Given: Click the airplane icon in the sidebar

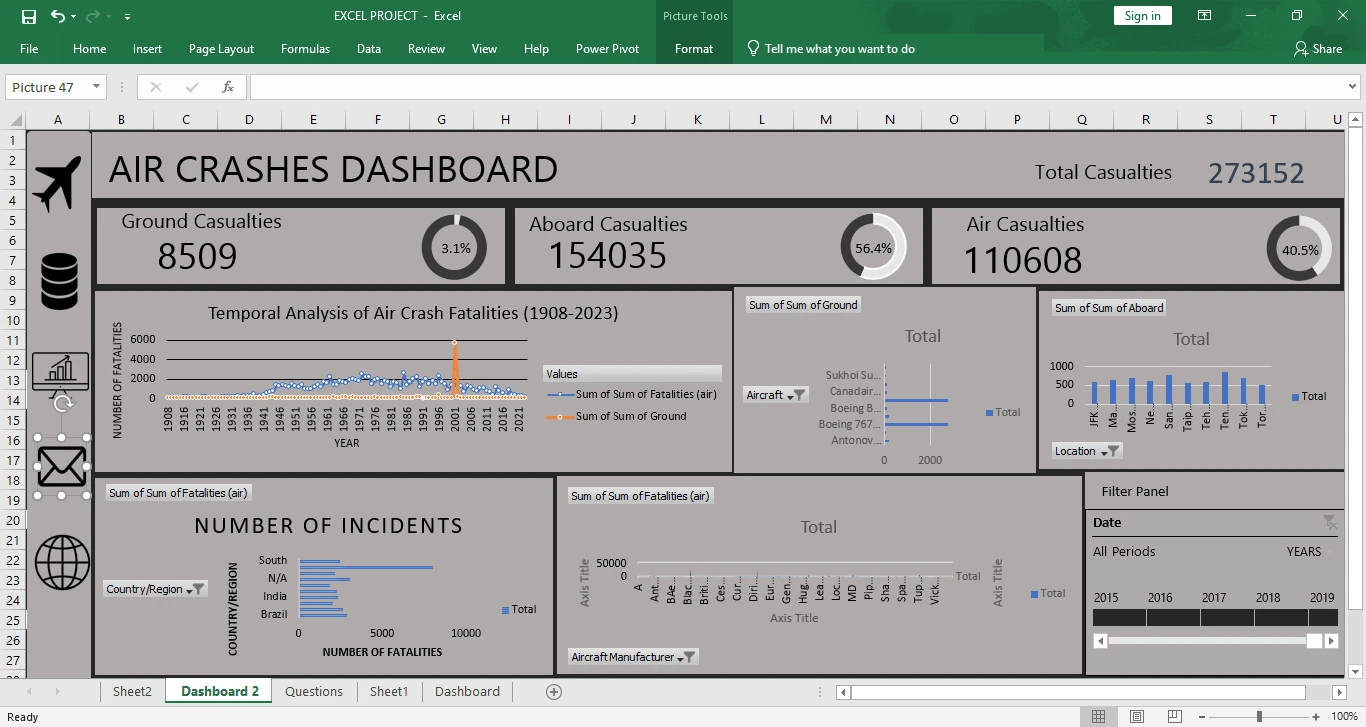Looking at the screenshot, I should click(x=57, y=183).
